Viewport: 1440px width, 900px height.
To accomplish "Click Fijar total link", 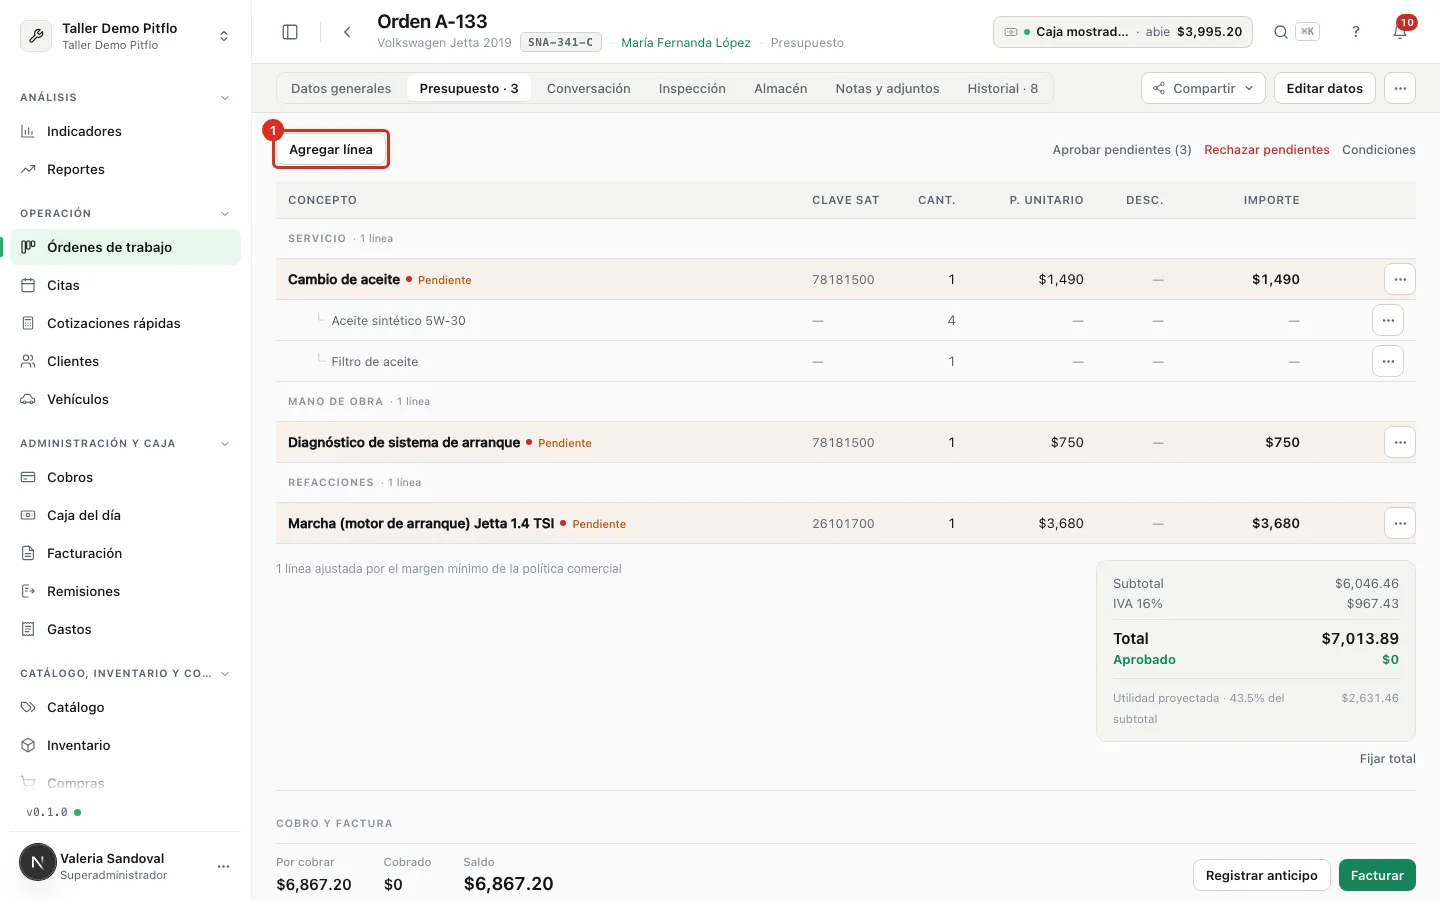I will click(1387, 759).
